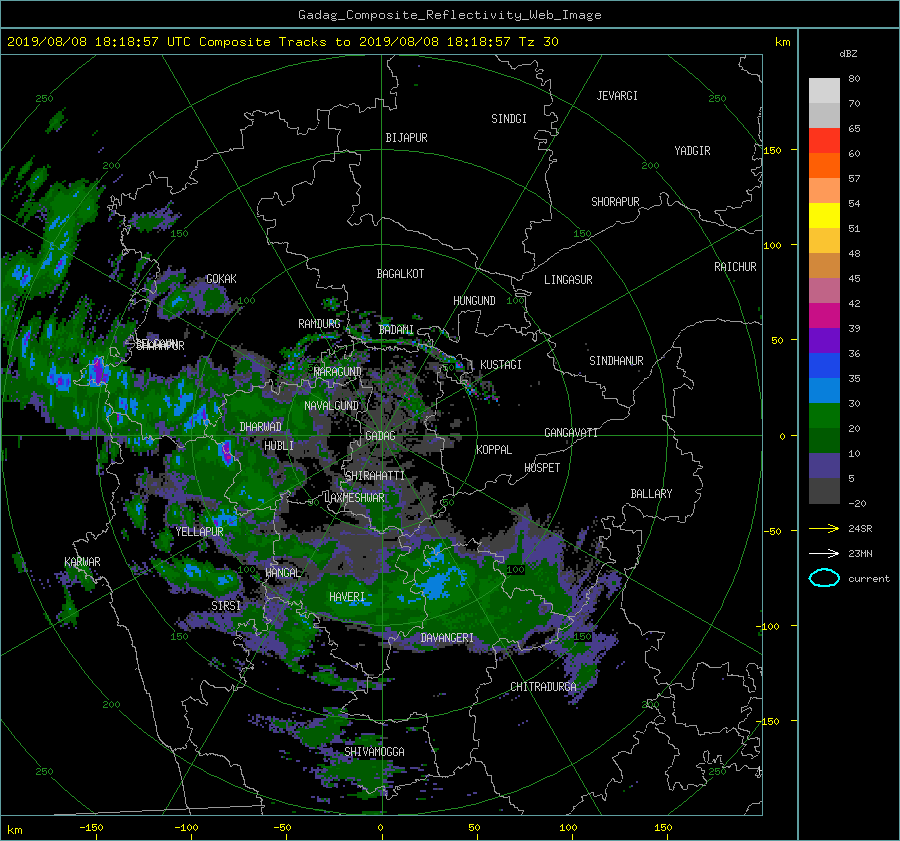The width and height of the screenshot is (900, 841).
Task: Click the dBZ legend heading
Action: click(x=848, y=53)
